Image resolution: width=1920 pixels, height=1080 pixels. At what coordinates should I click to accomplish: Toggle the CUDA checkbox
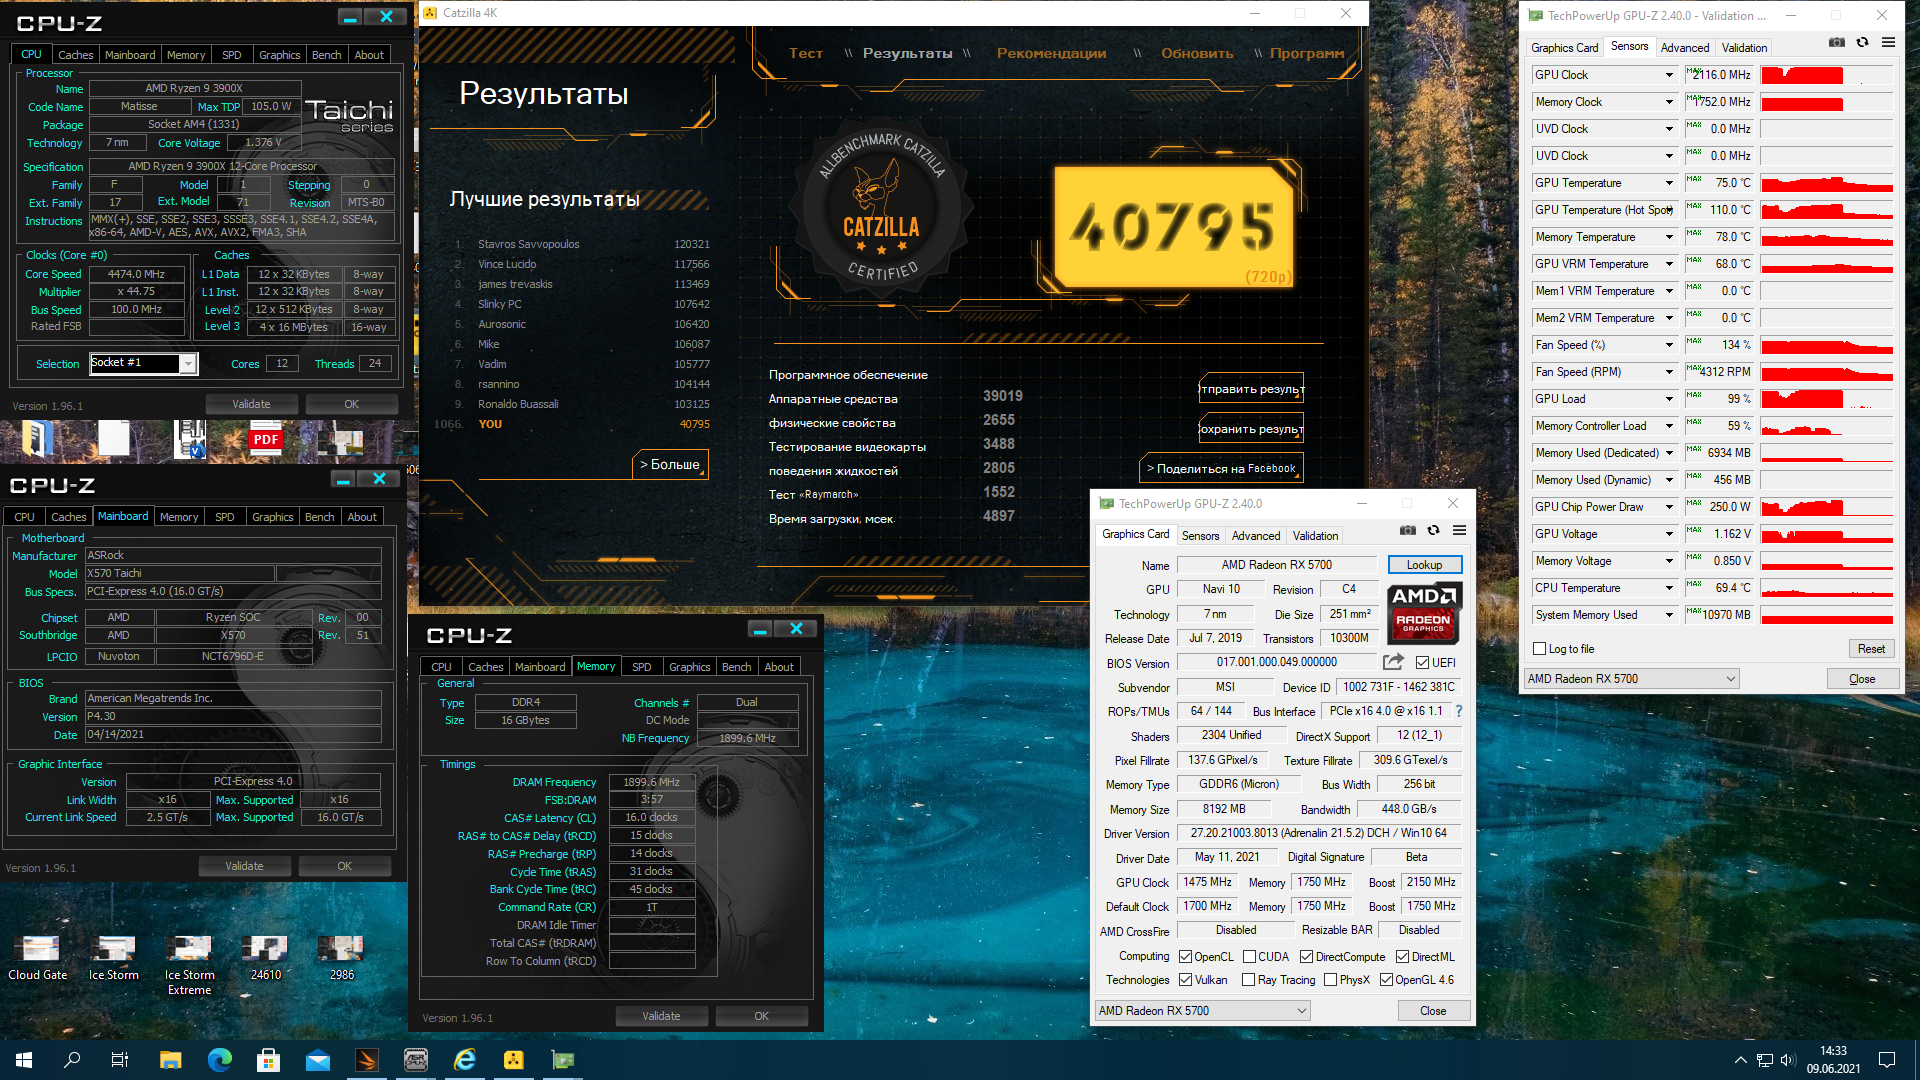tap(1249, 957)
